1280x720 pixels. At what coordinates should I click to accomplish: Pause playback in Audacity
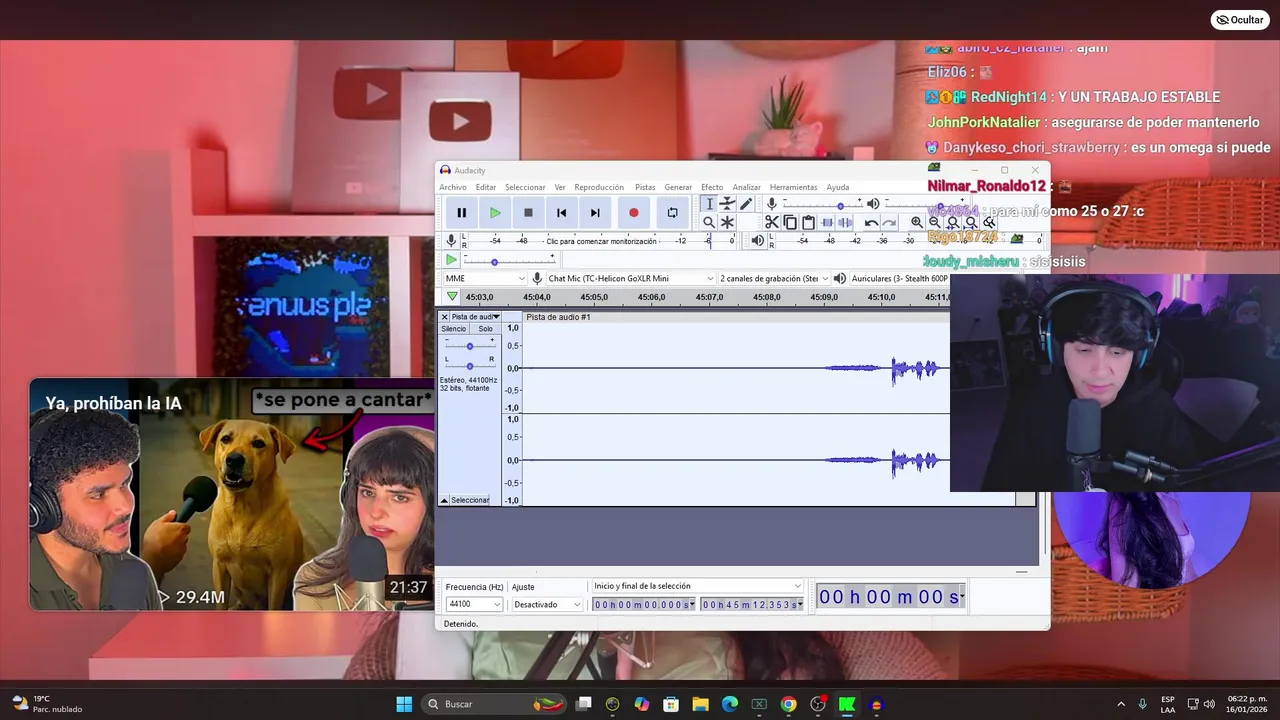(x=461, y=212)
